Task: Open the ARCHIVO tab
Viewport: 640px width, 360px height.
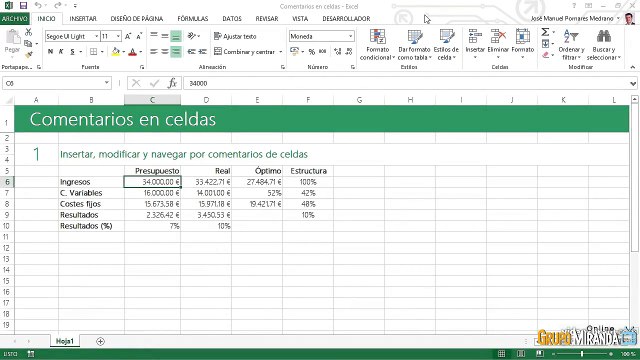Action: tap(15, 19)
